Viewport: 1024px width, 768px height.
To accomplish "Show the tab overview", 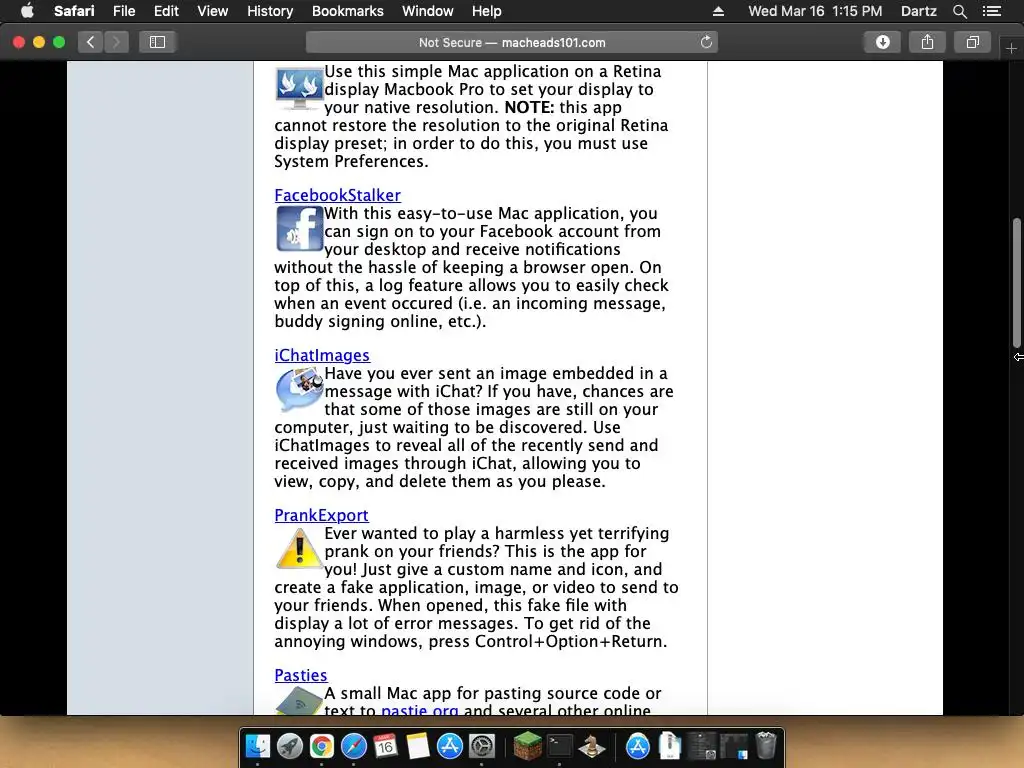I will tap(972, 42).
